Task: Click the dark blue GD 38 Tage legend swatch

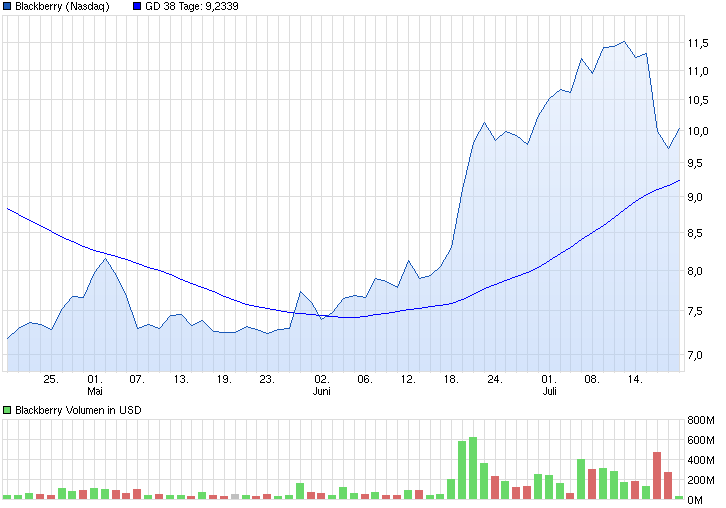Action: point(137,7)
